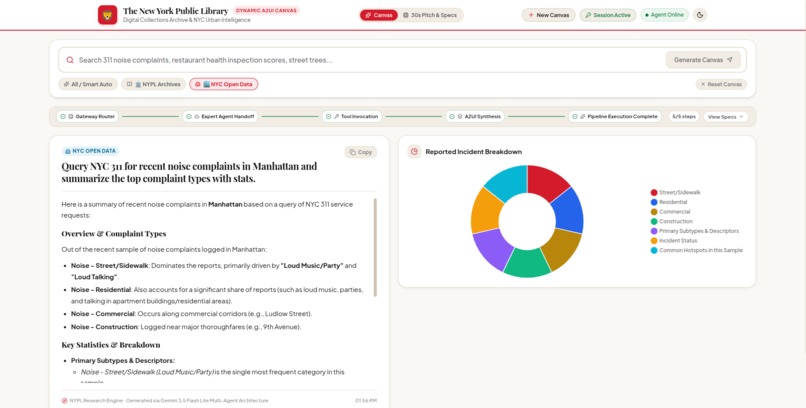Click the Gateway Router pipeline step
This screenshot has width=806, height=408.
[x=87, y=117]
